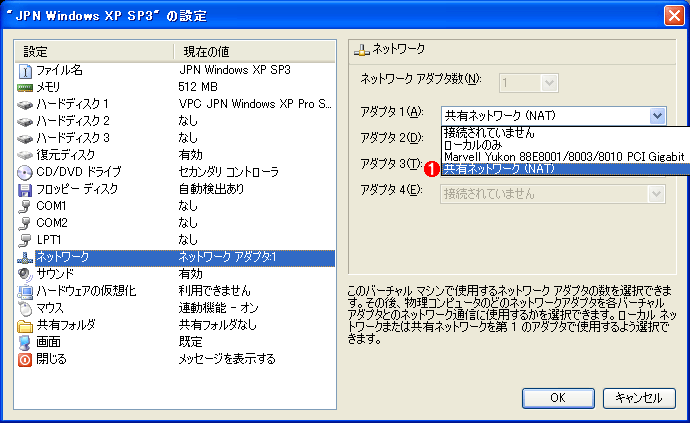Select the 画面 setting
Viewport: 690px width, 423px height.
(x=176, y=342)
